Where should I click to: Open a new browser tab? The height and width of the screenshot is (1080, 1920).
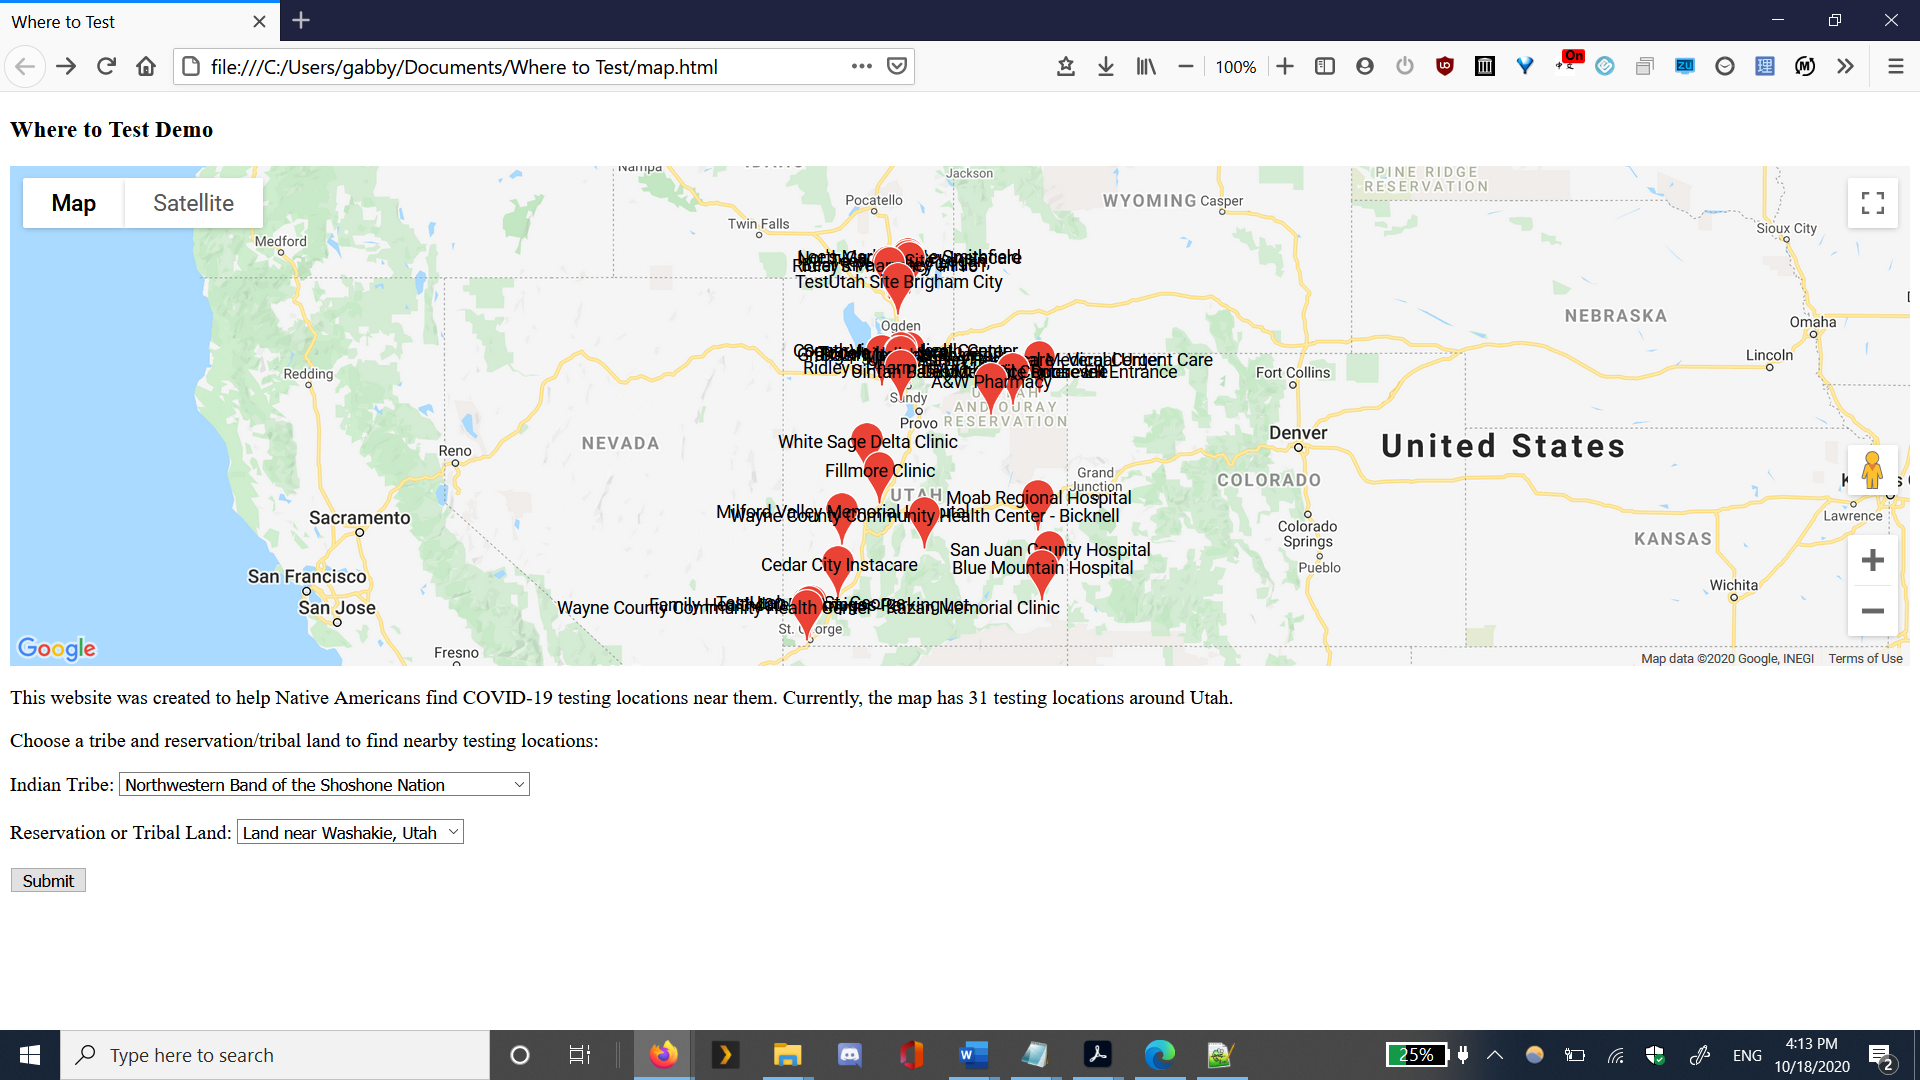point(301,21)
